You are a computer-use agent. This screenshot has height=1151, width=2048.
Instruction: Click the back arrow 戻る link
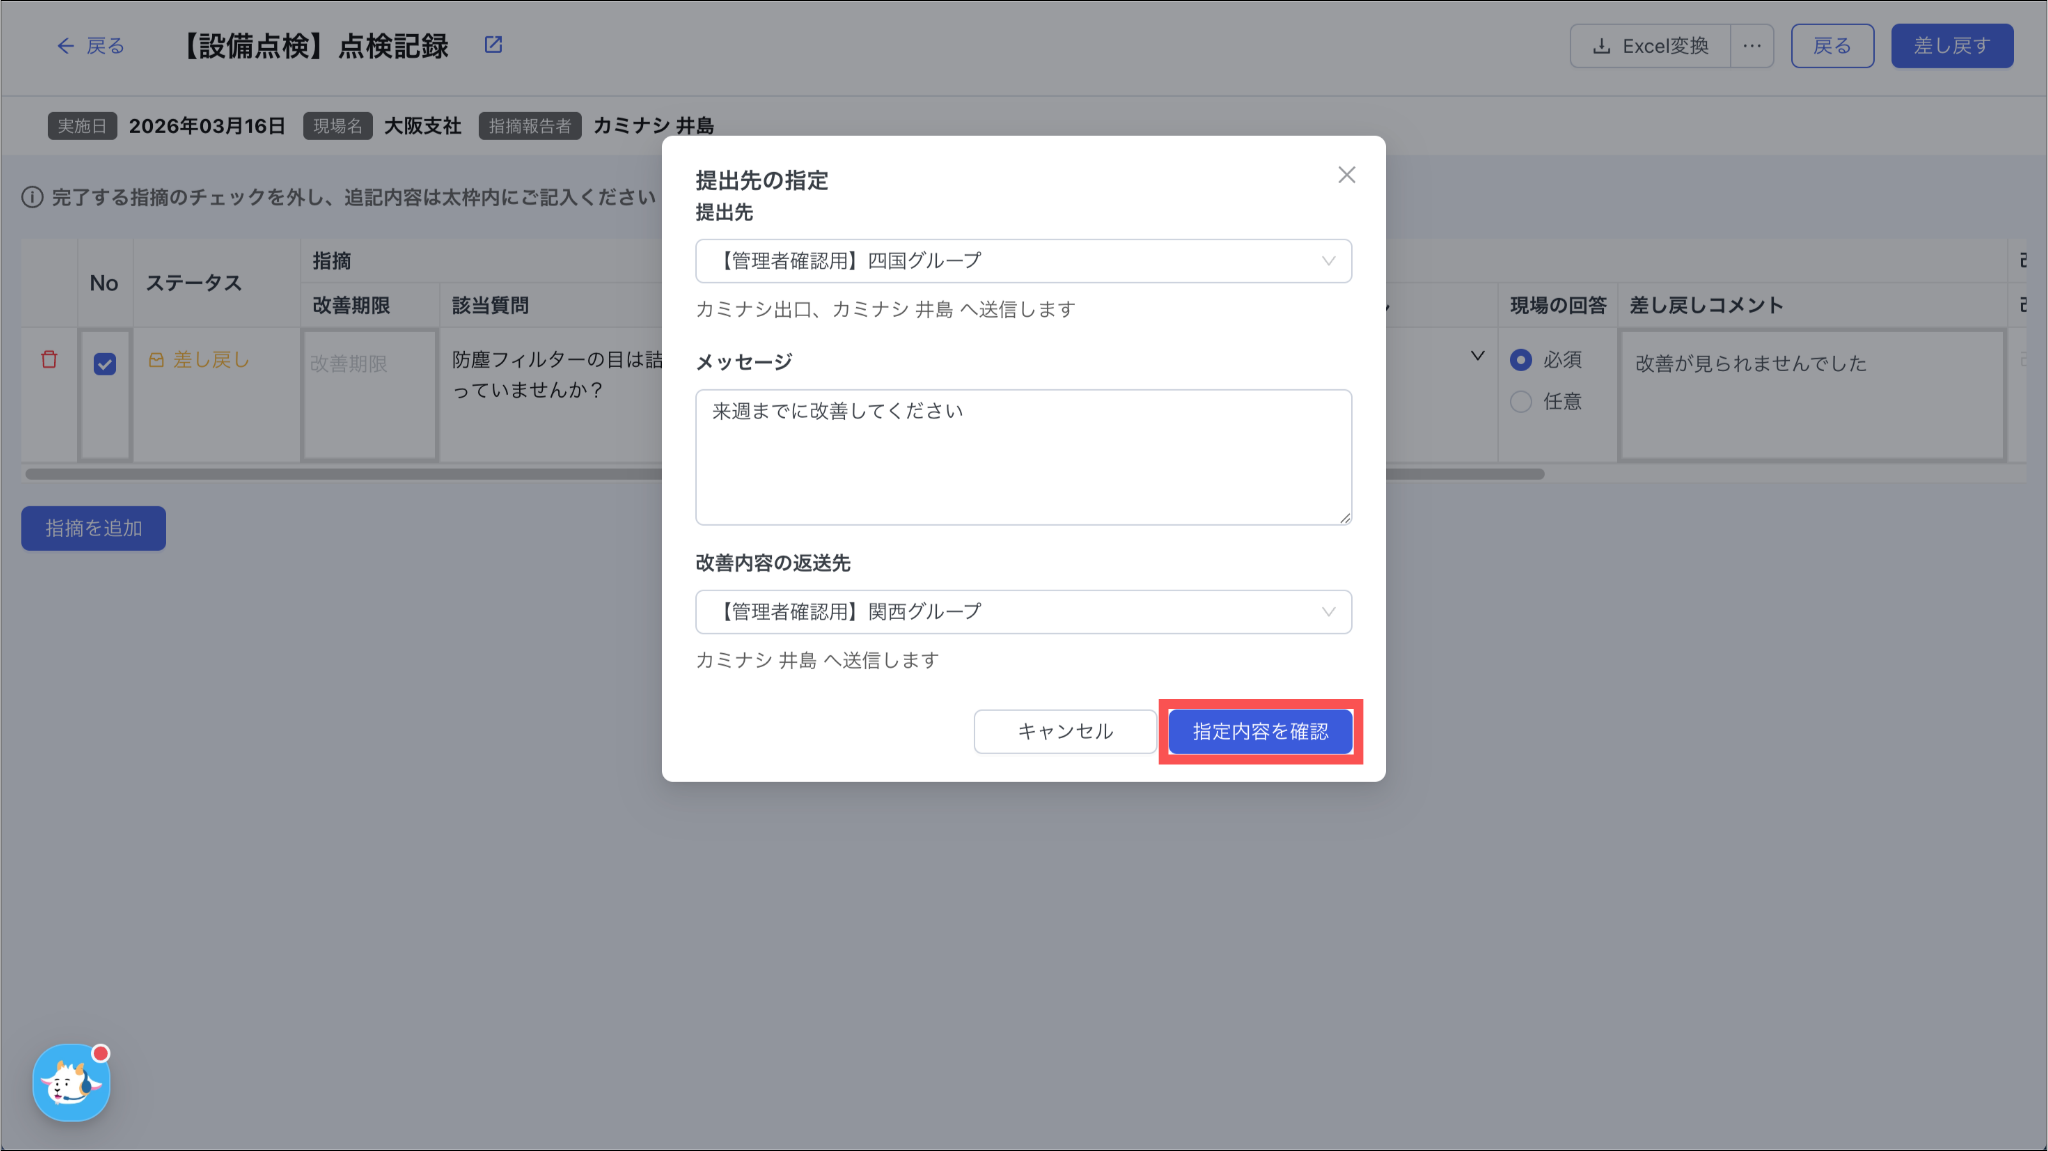(91, 46)
